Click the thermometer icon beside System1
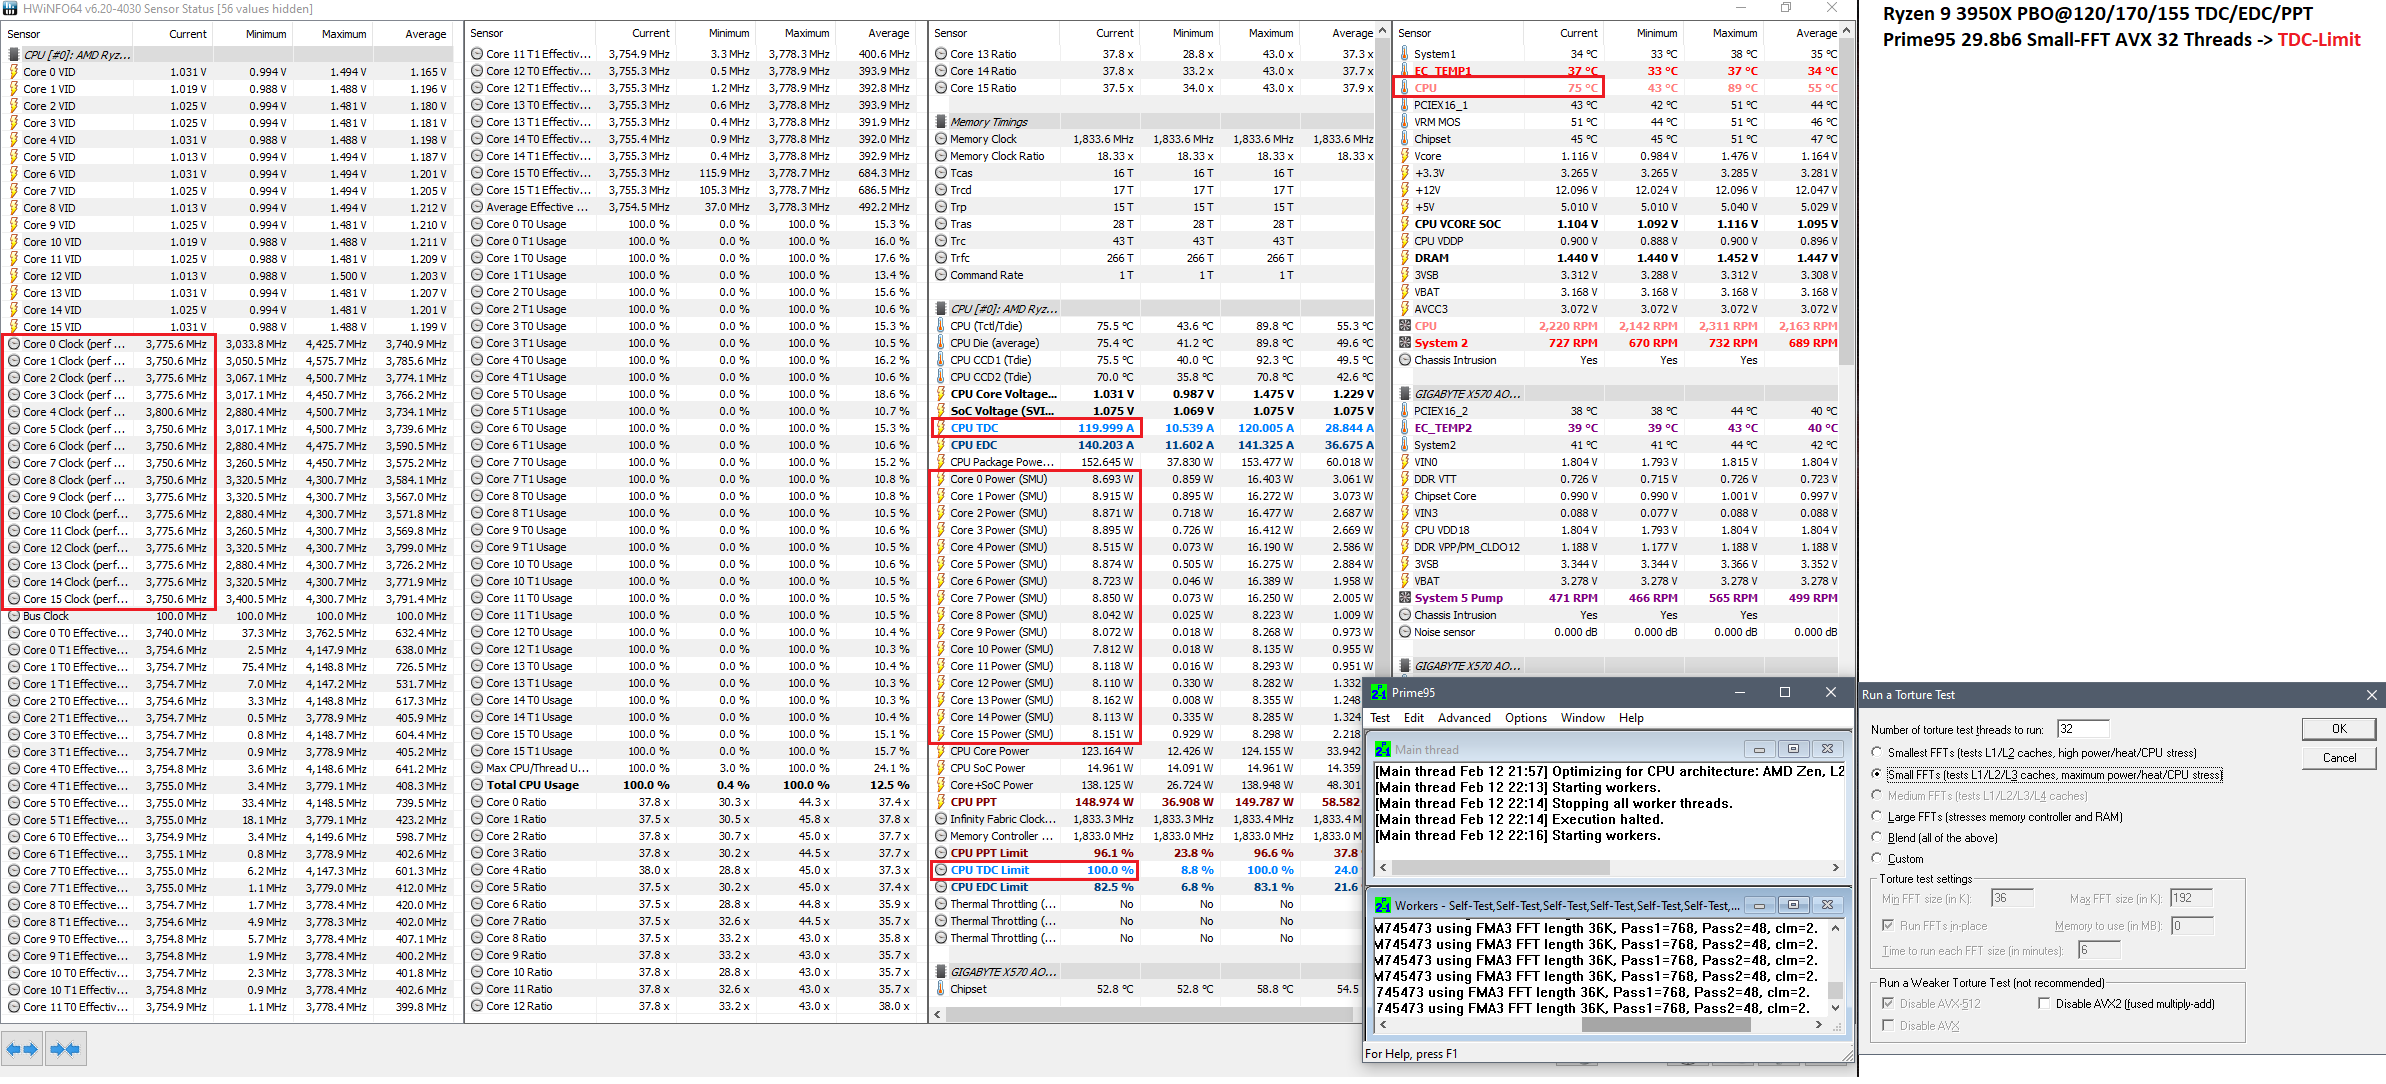The width and height of the screenshot is (2386, 1084). pos(1405,54)
